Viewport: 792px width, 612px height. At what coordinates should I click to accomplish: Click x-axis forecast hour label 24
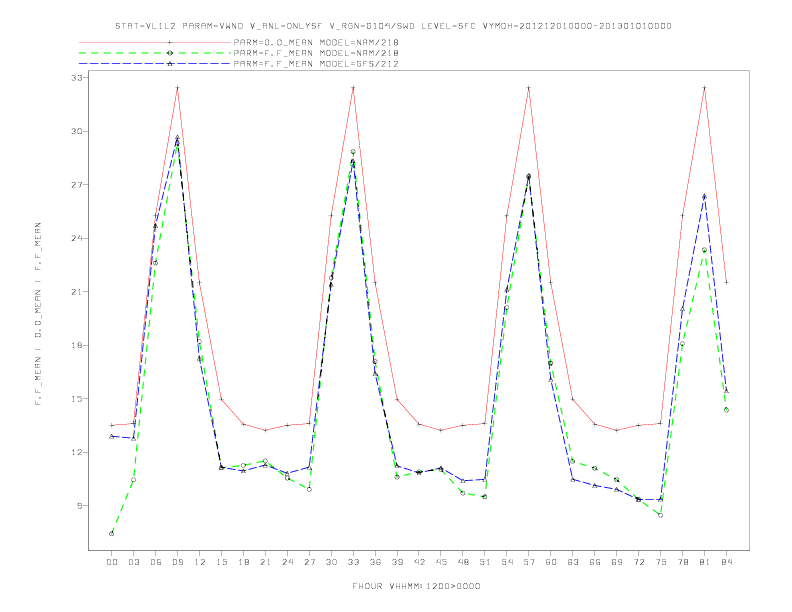click(x=287, y=562)
